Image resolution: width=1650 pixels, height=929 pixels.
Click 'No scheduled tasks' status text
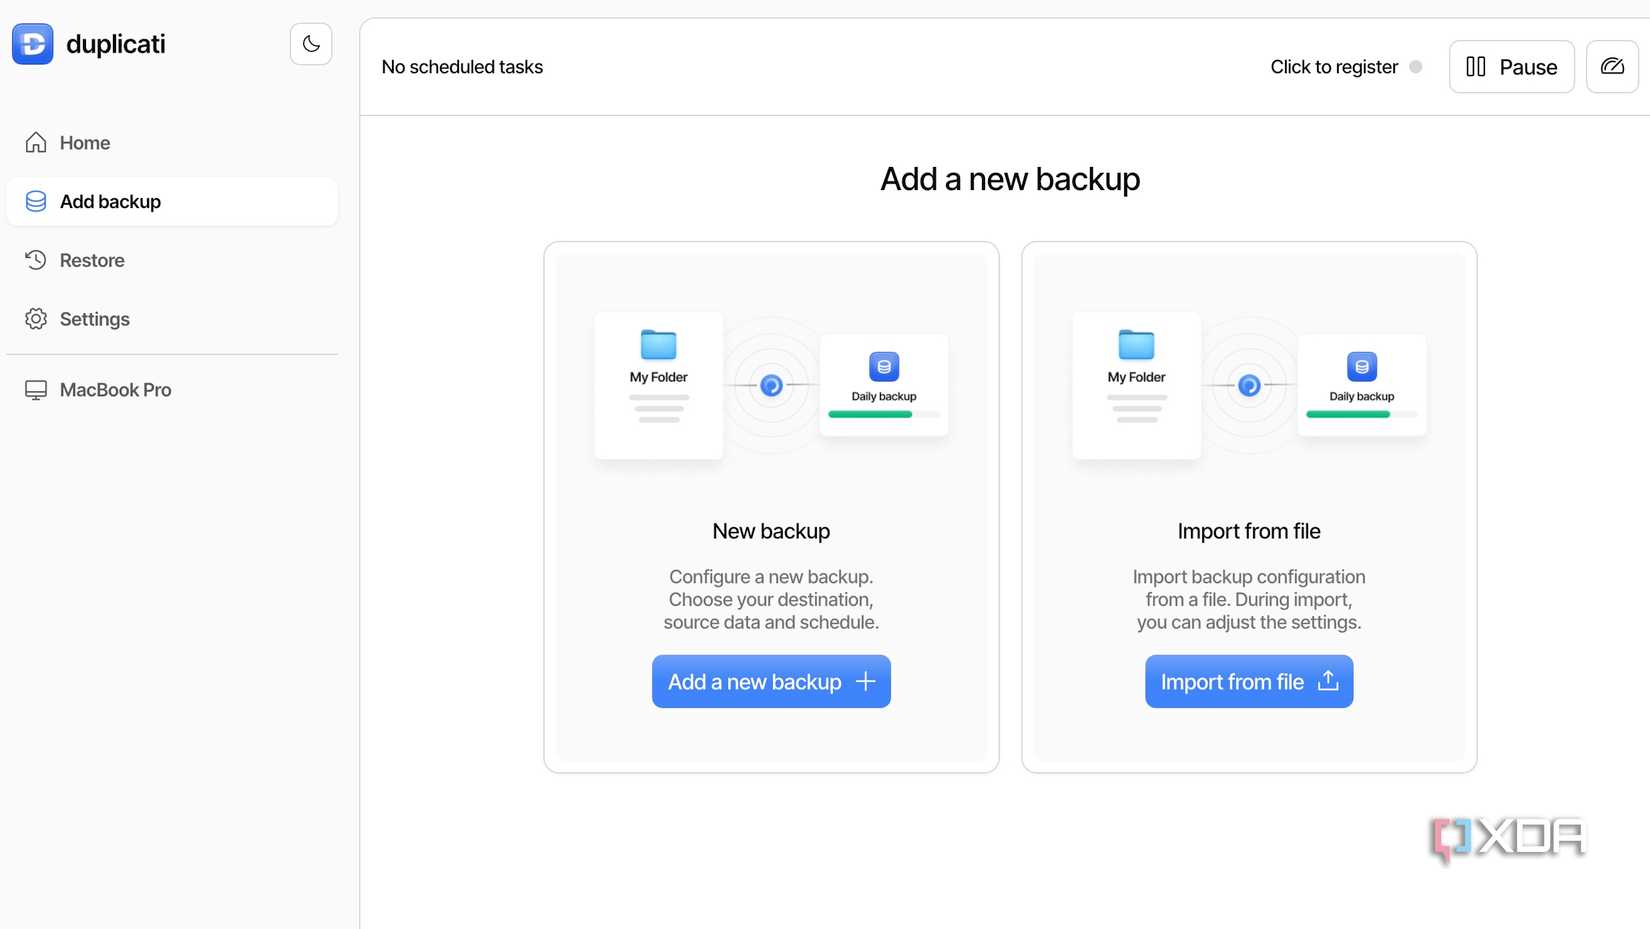(462, 67)
